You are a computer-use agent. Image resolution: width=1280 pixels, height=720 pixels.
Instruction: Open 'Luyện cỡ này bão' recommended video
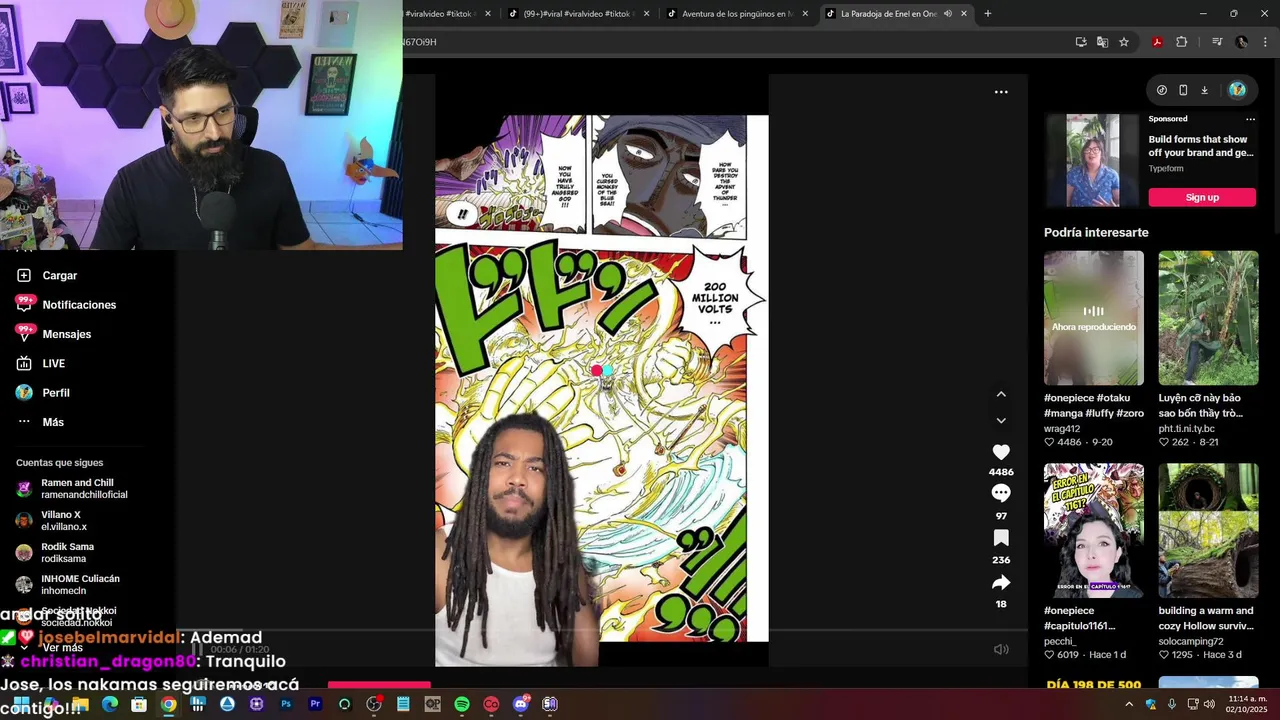pos(1208,318)
